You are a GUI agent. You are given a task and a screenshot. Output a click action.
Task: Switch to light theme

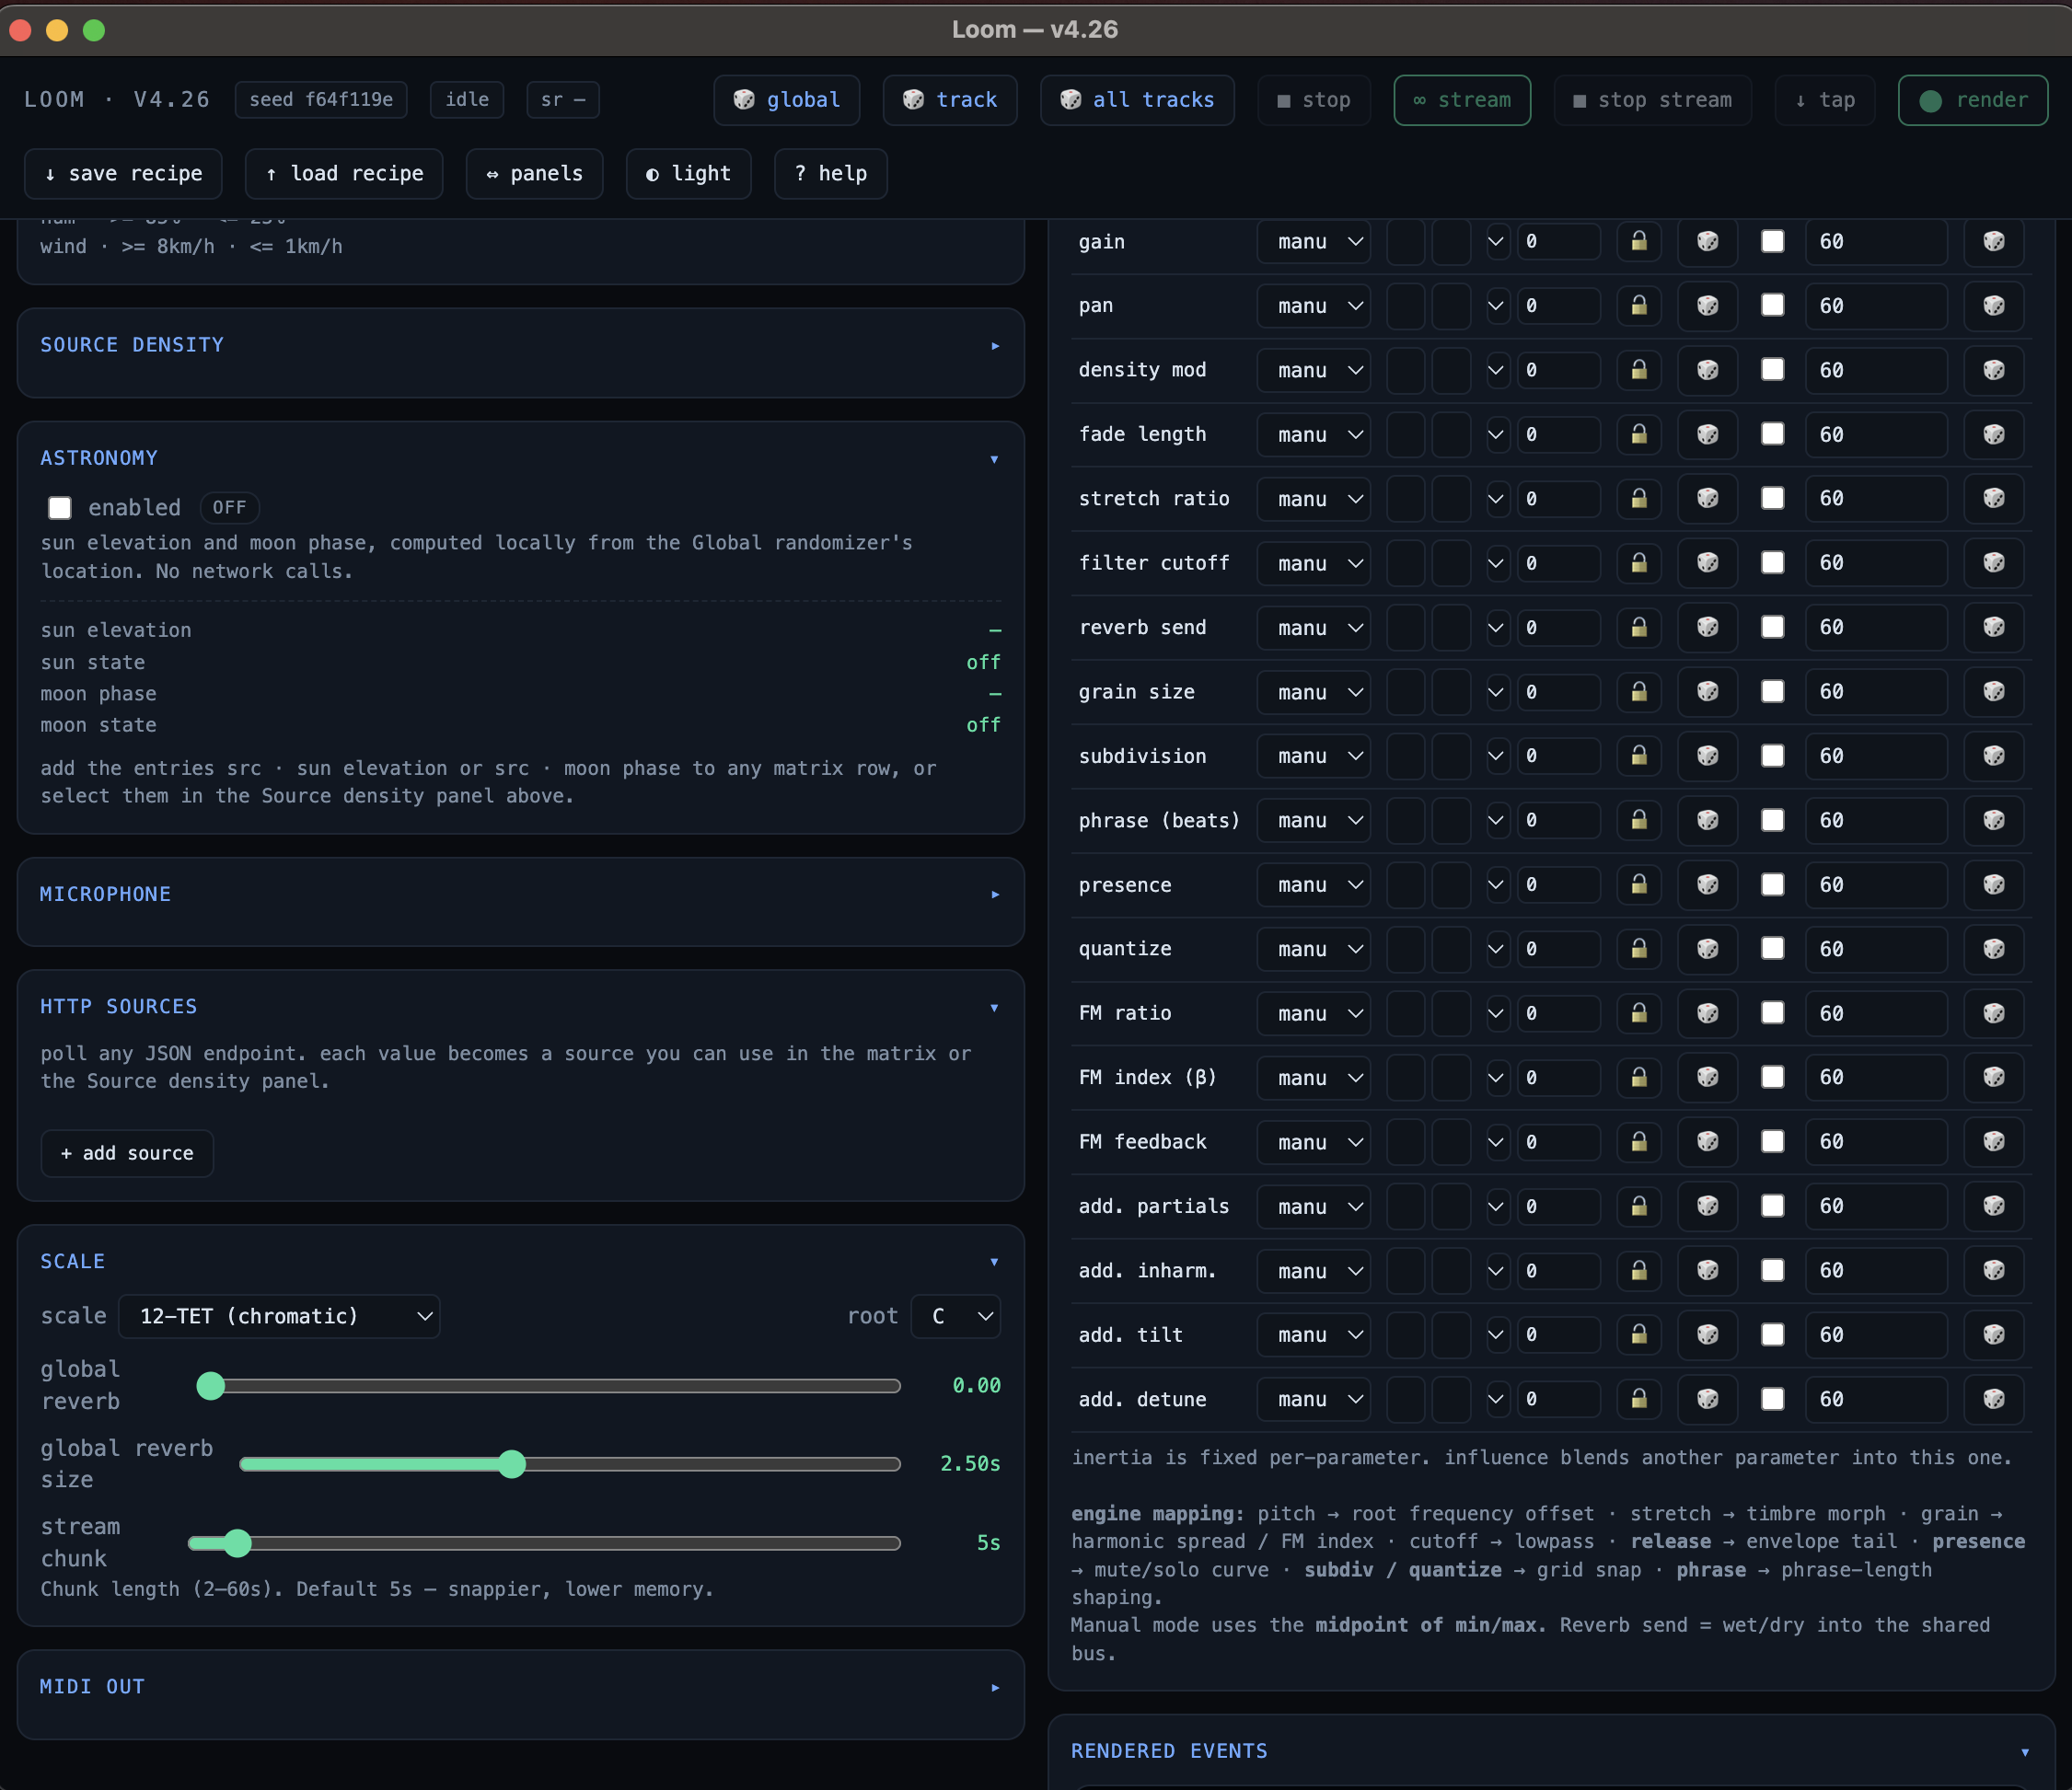[x=688, y=174]
